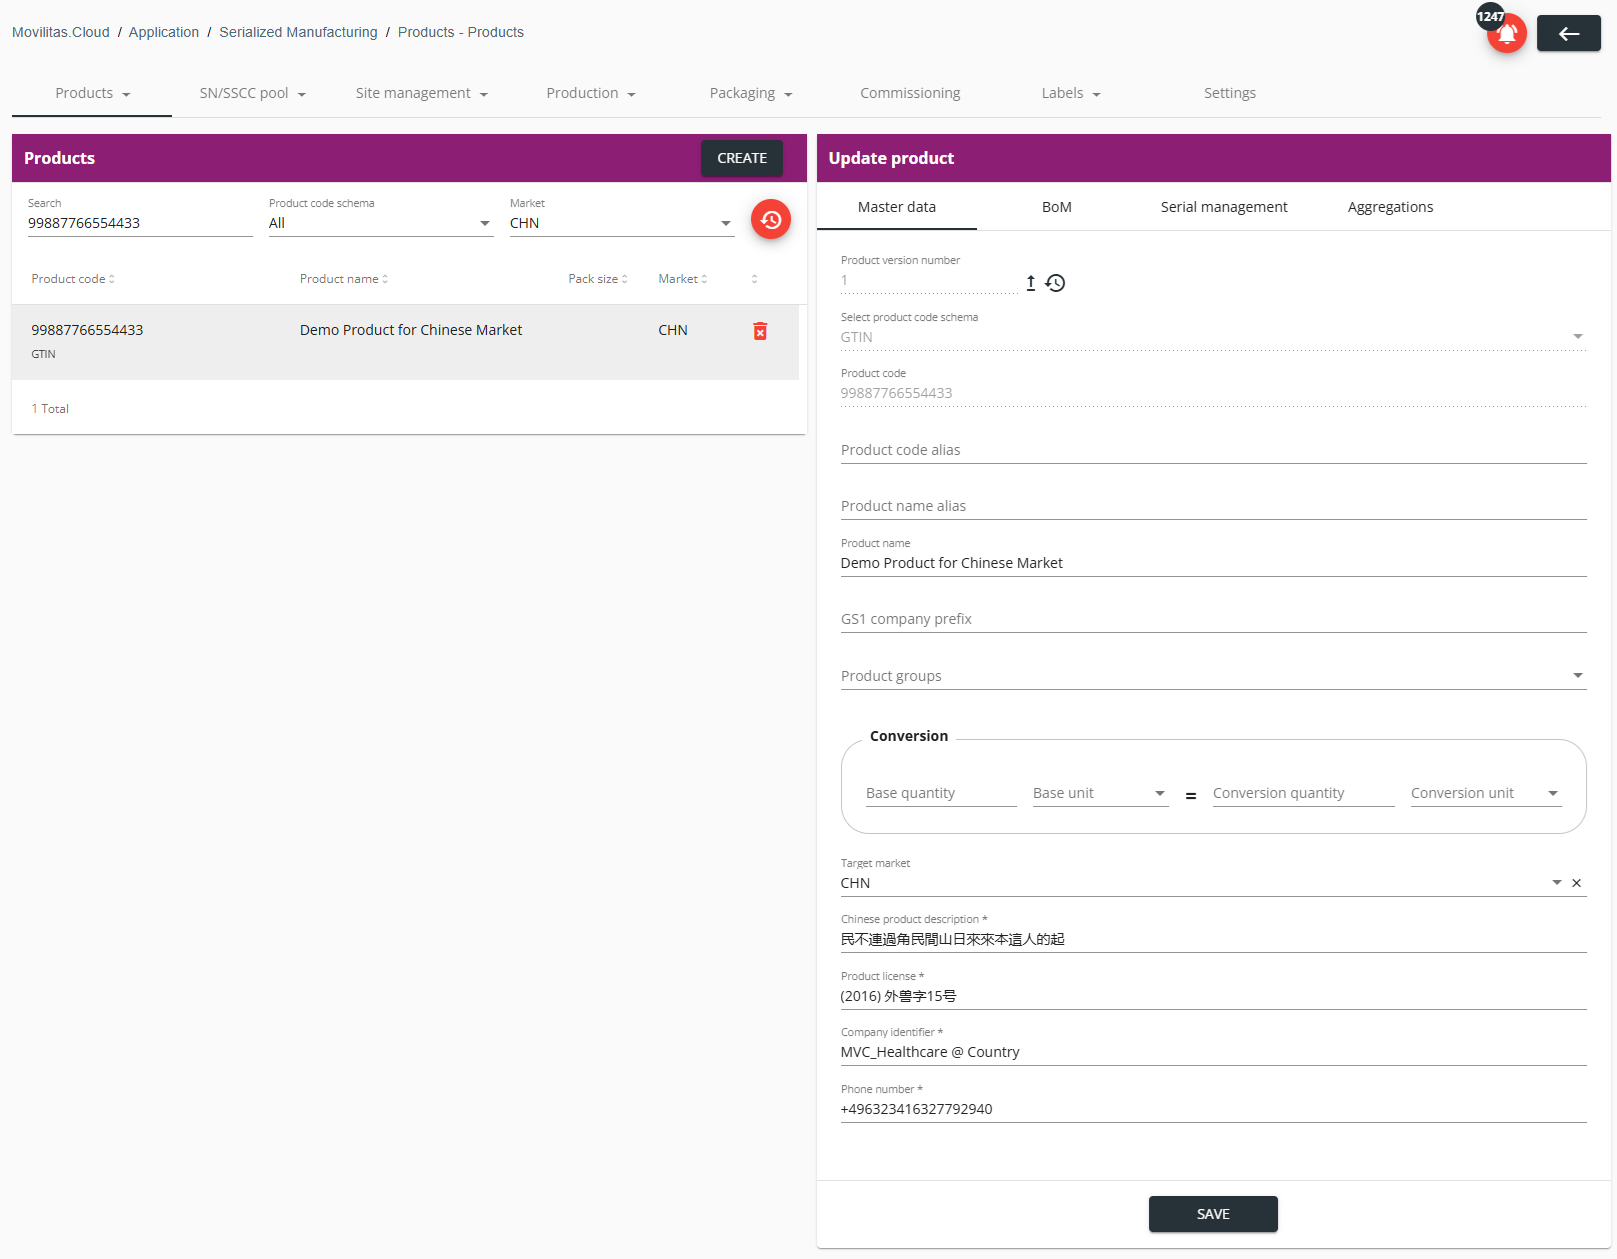Click the GS1 company prefix field

click(1213, 619)
